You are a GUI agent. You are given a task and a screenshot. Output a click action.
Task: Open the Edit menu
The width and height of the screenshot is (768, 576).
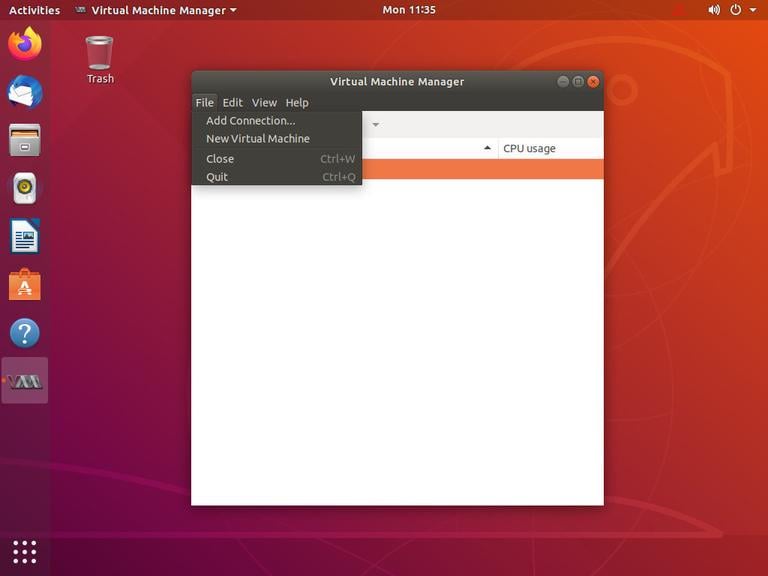[x=232, y=103]
